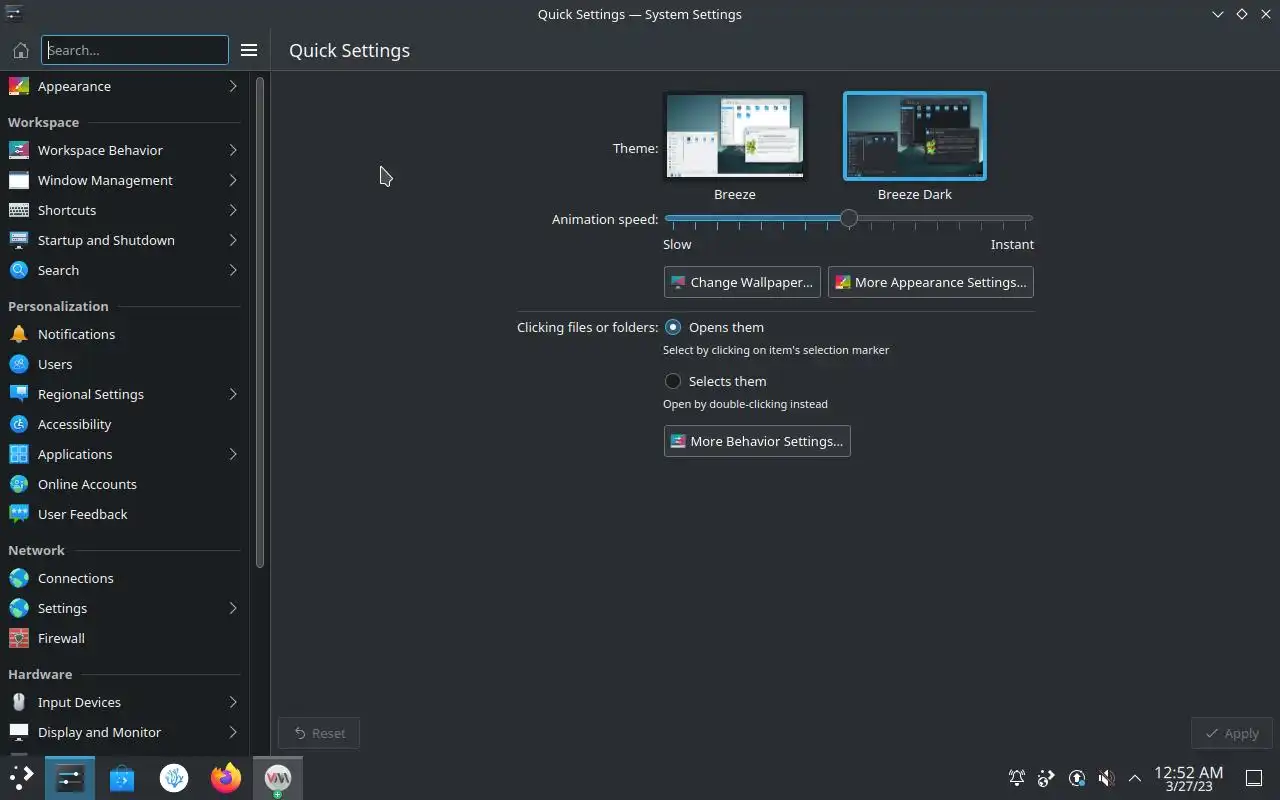Open the Firewall settings page
The width and height of the screenshot is (1280, 800).
124,638
